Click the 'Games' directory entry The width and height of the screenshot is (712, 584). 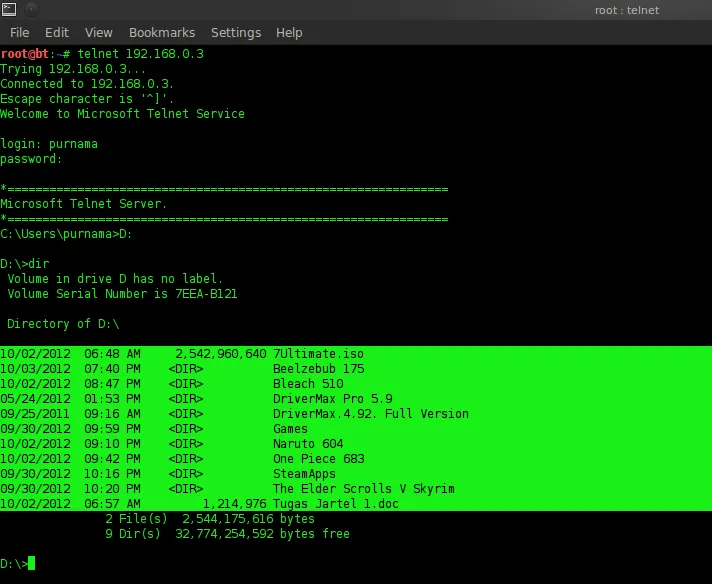point(291,429)
